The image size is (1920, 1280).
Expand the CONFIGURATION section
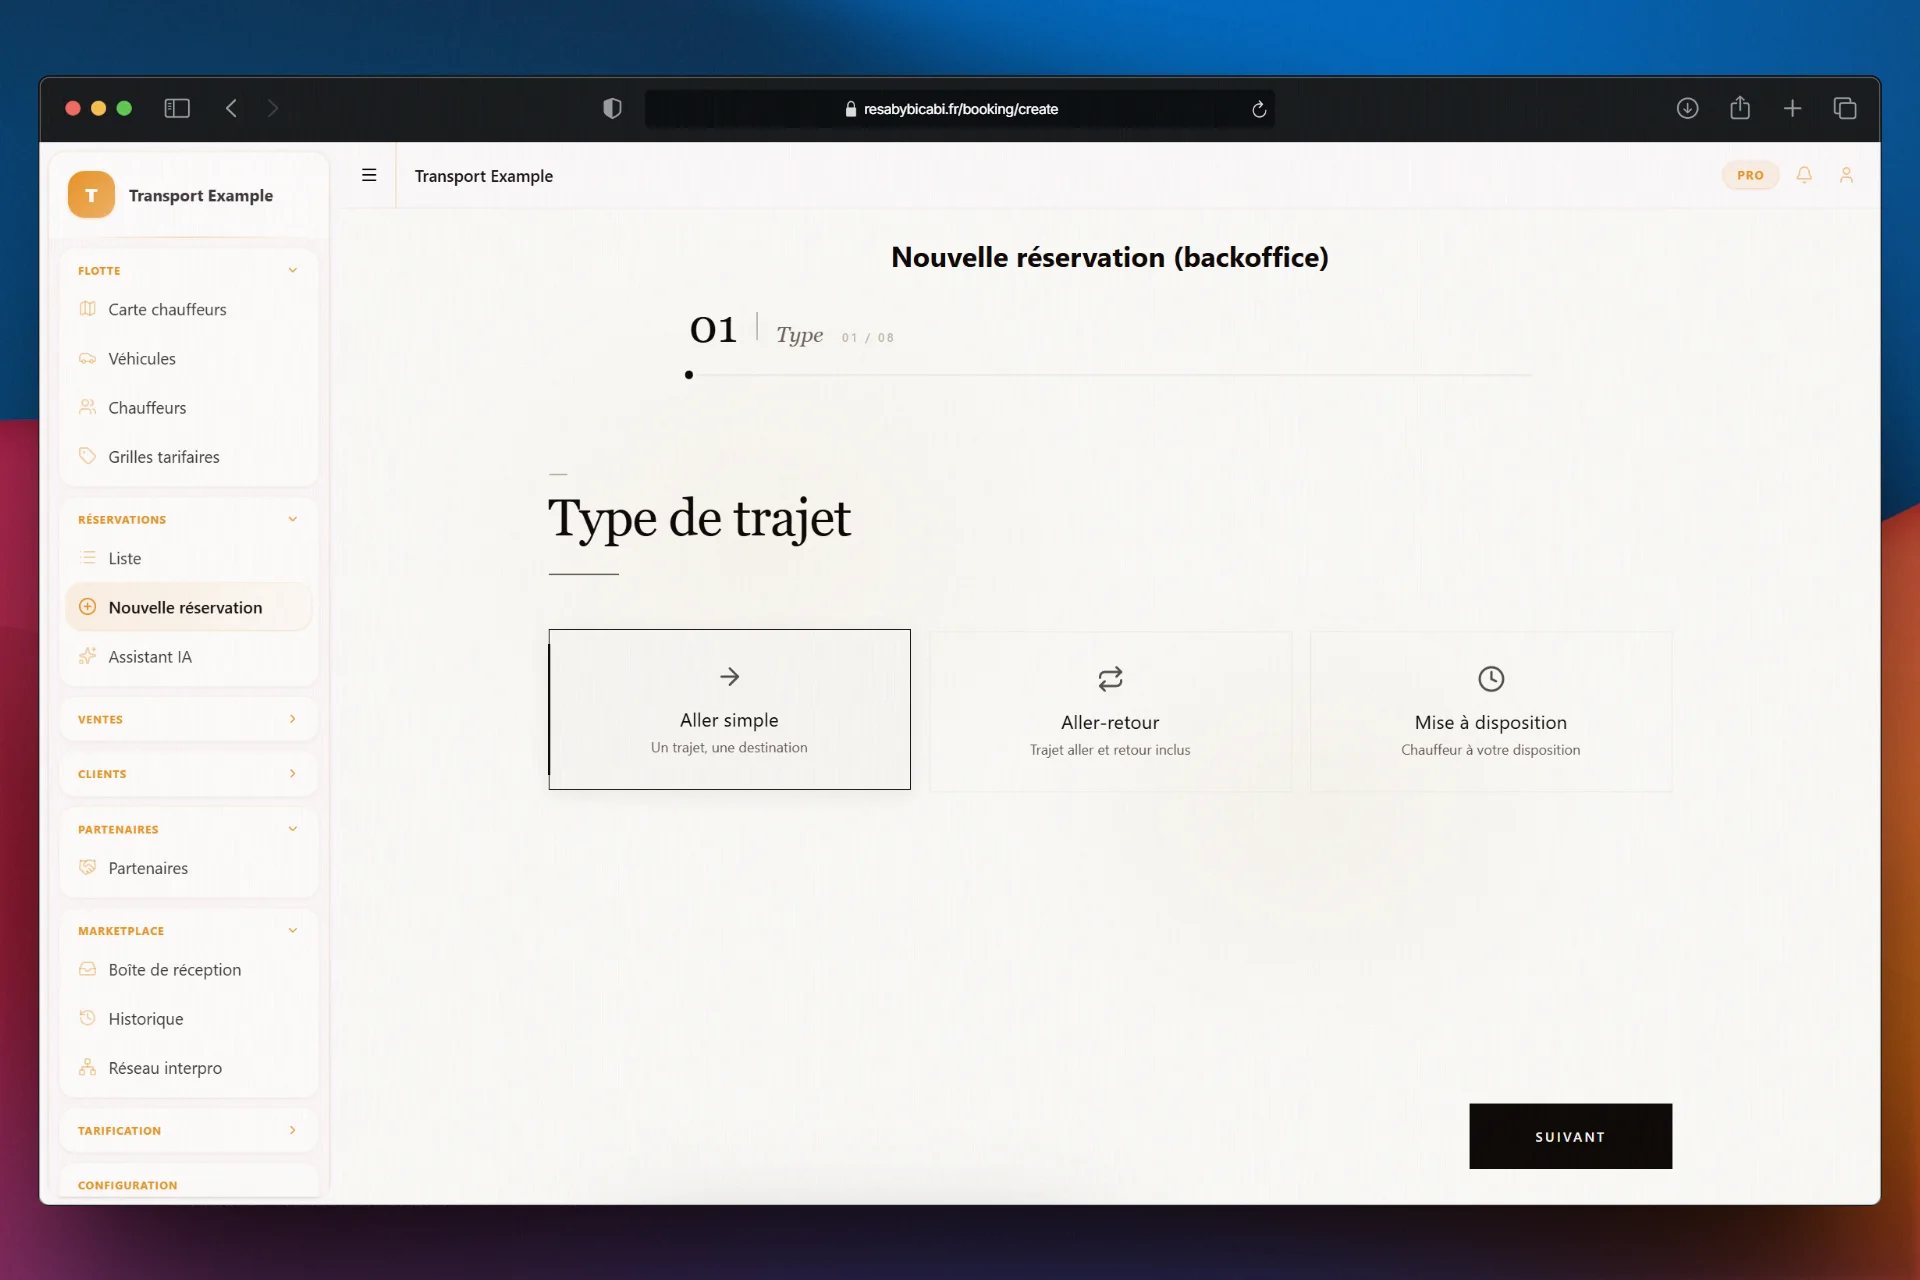pos(189,1184)
